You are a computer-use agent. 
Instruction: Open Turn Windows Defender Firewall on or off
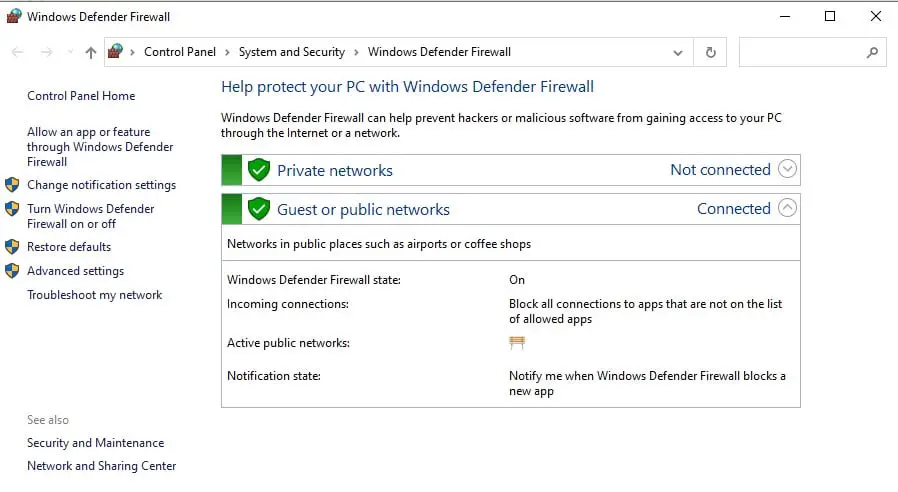click(x=90, y=216)
